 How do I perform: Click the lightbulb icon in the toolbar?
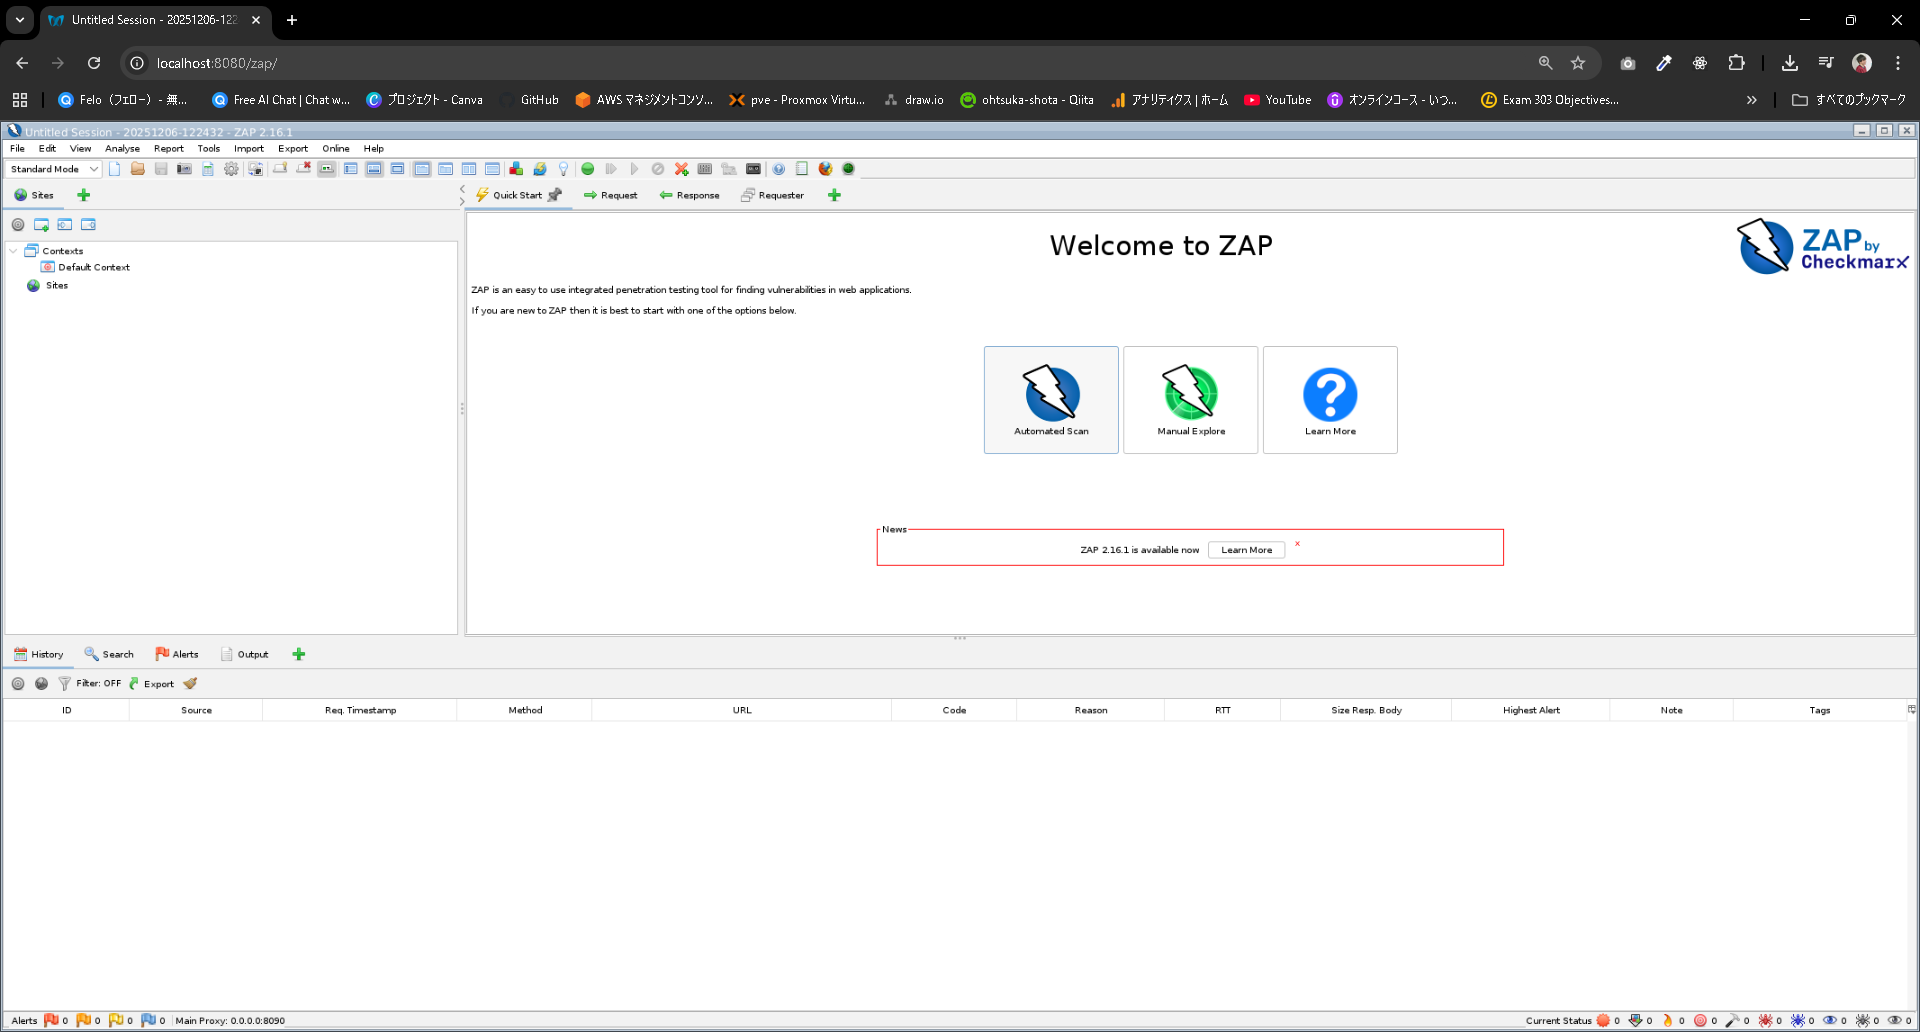[563, 169]
